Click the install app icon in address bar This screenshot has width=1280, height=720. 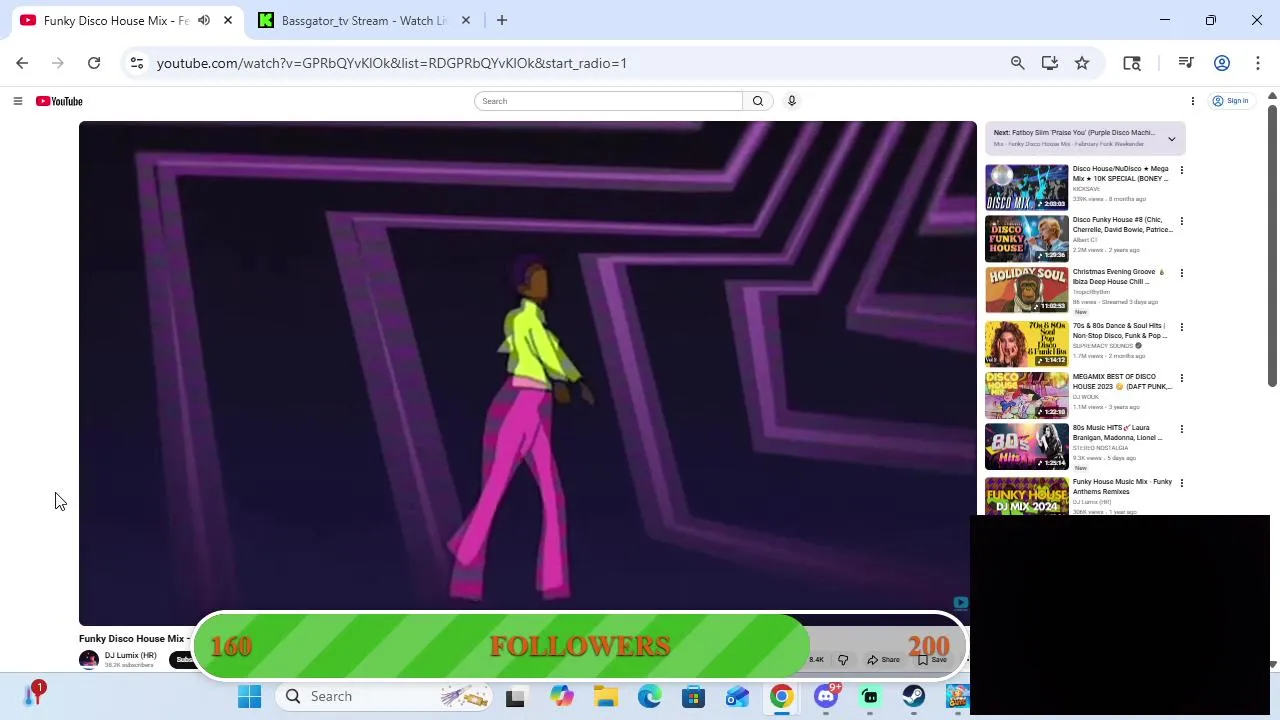(x=1049, y=63)
